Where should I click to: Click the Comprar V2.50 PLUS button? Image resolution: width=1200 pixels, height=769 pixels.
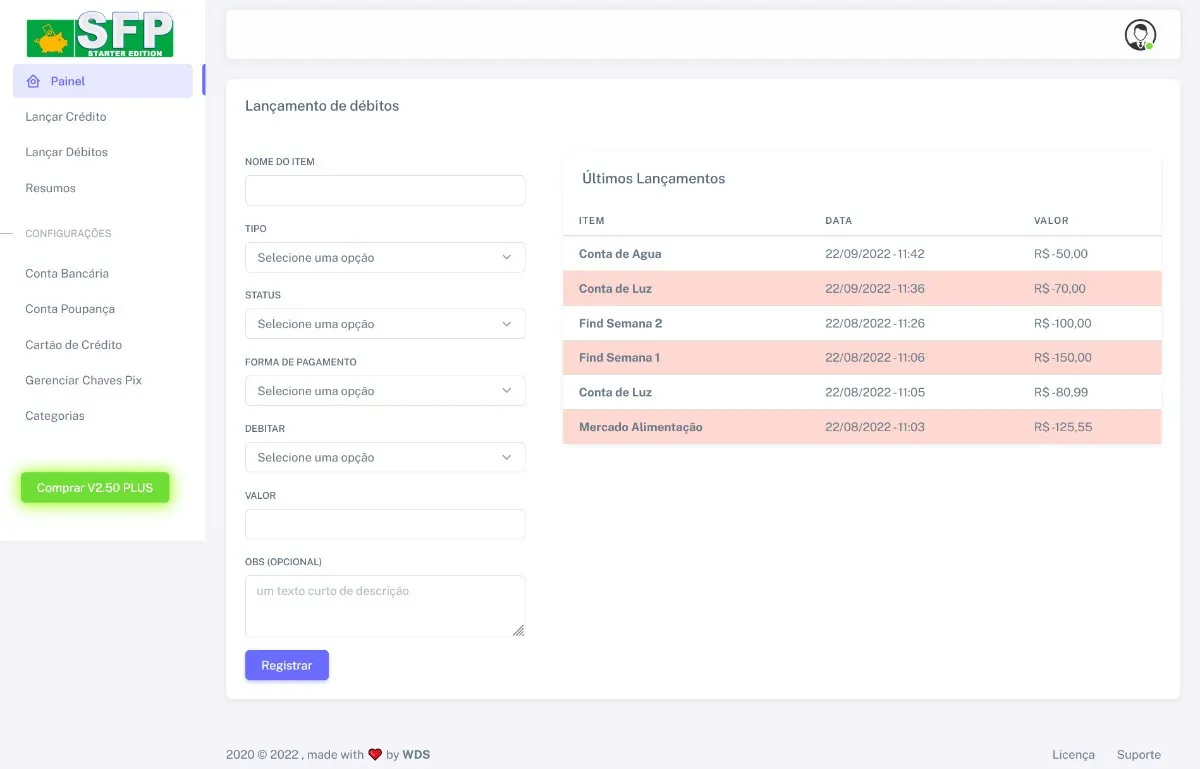95,488
